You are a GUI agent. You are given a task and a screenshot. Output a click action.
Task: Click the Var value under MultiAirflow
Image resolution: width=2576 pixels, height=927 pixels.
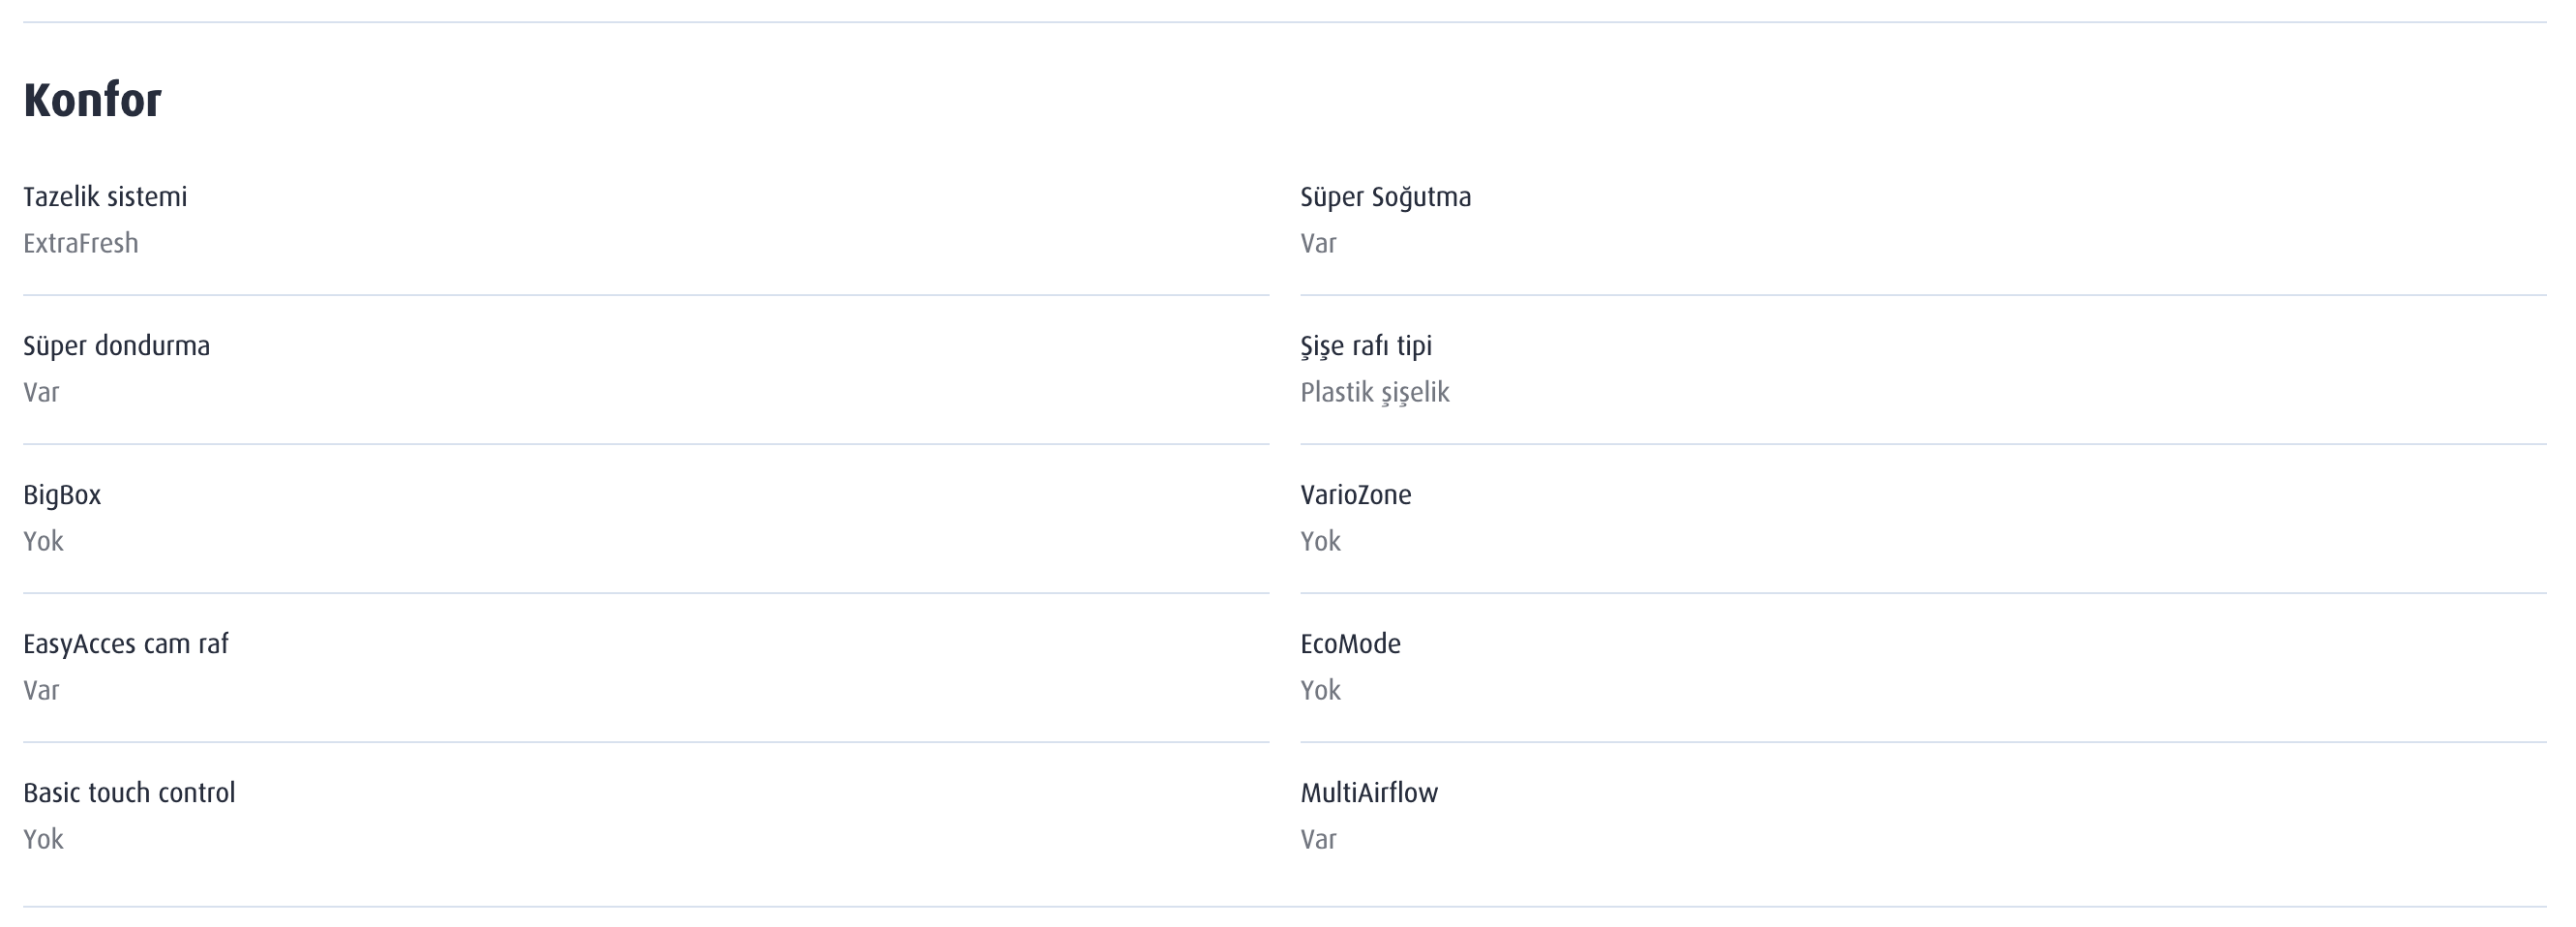(x=1318, y=839)
